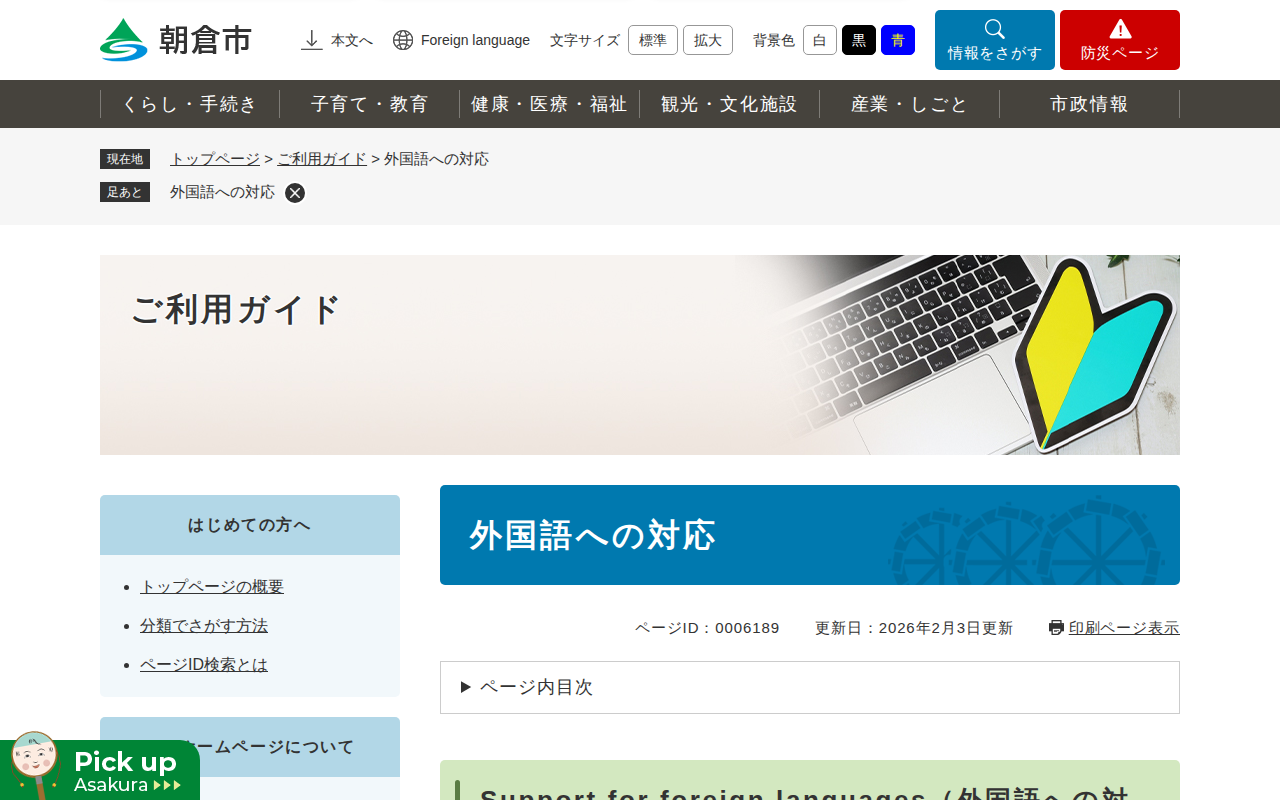The image size is (1280, 800).
Task: Follow the トップページの概要 link
Action: pos(212,587)
